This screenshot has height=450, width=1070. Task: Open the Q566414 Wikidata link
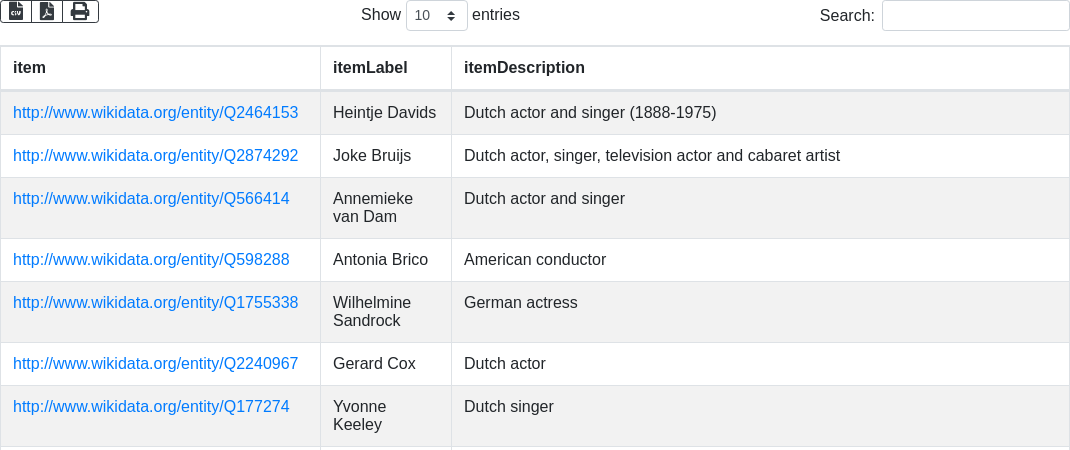point(151,199)
